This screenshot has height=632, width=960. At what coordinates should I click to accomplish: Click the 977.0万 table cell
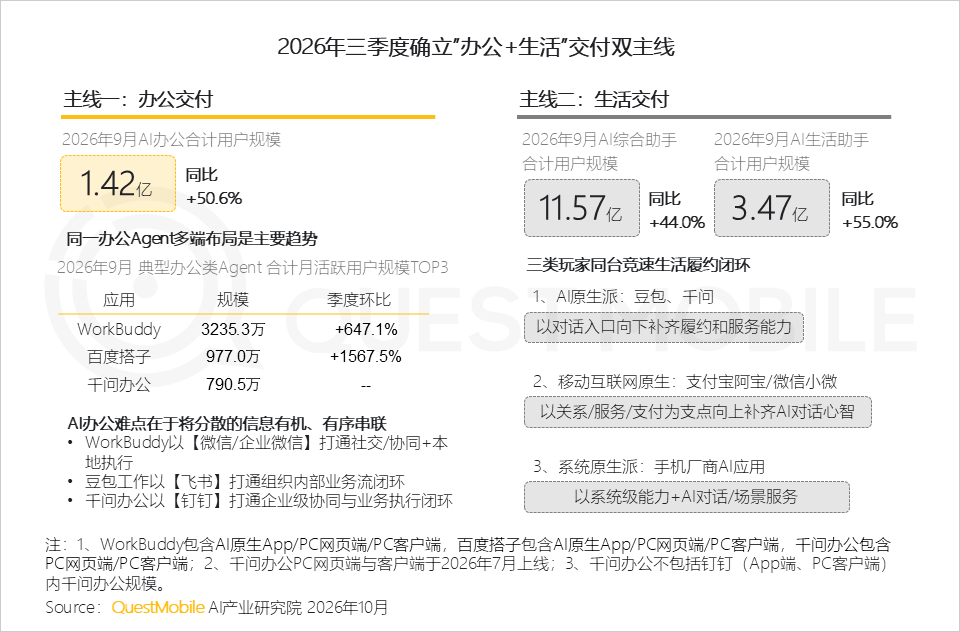(x=233, y=356)
